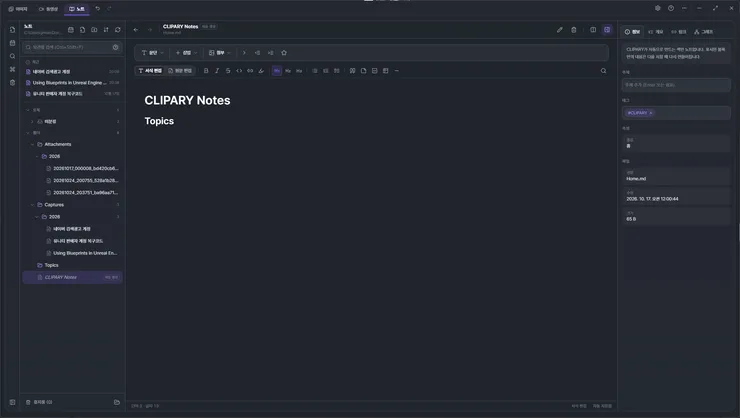Click the trash delete icon in note header
This screenshot has width=740, height=418.
(x=574, y=30)
